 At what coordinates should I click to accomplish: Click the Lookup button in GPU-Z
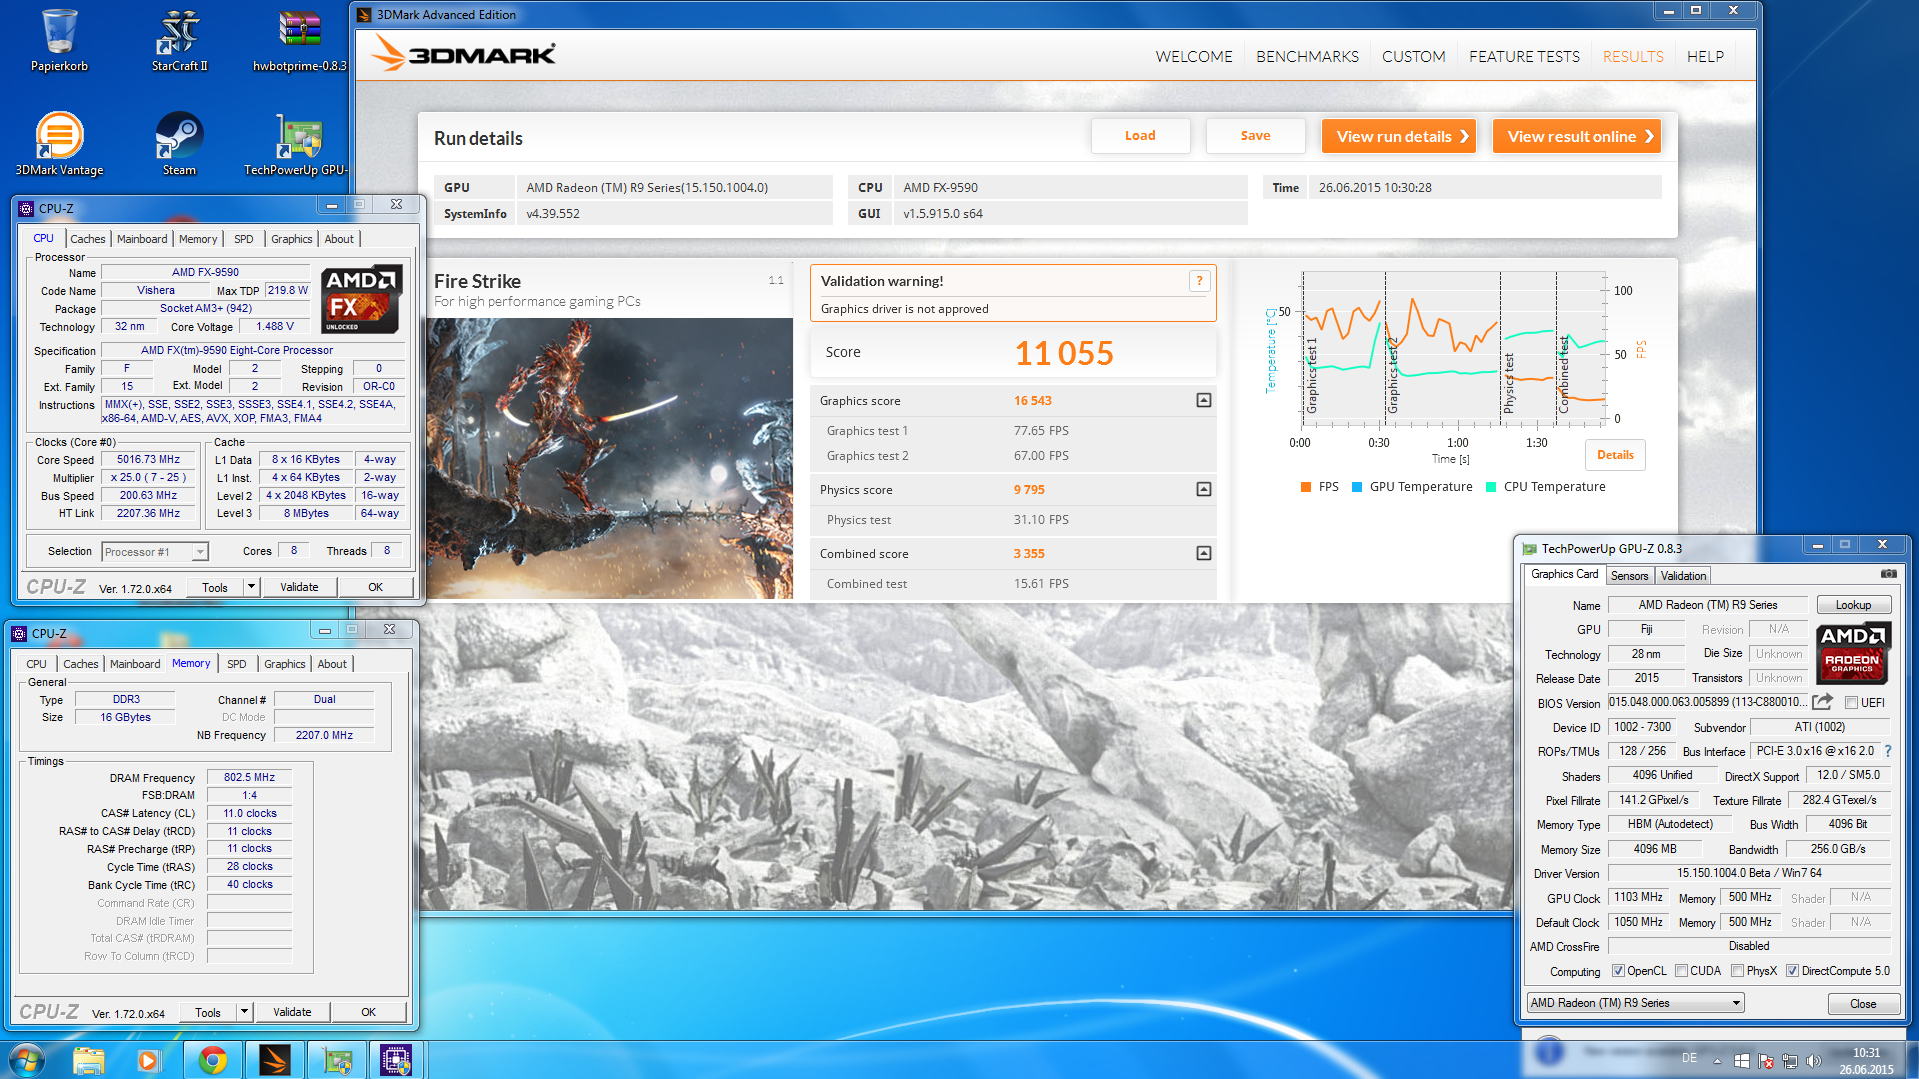tap(1853, 605)
